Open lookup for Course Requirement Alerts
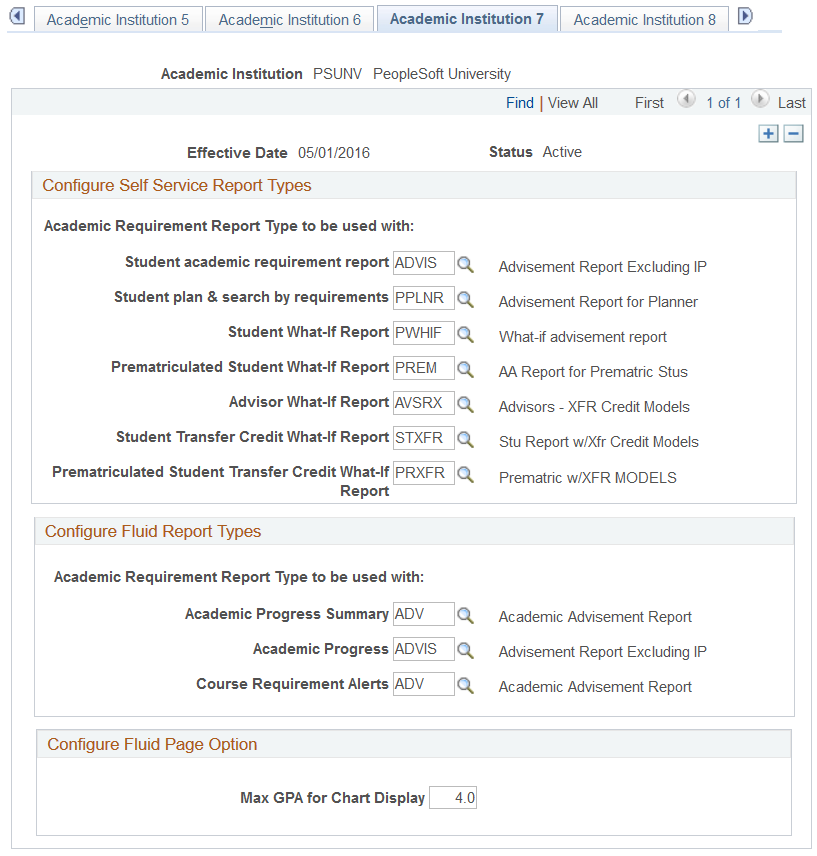This screenshot has width=817, height=856. [465, 684]
